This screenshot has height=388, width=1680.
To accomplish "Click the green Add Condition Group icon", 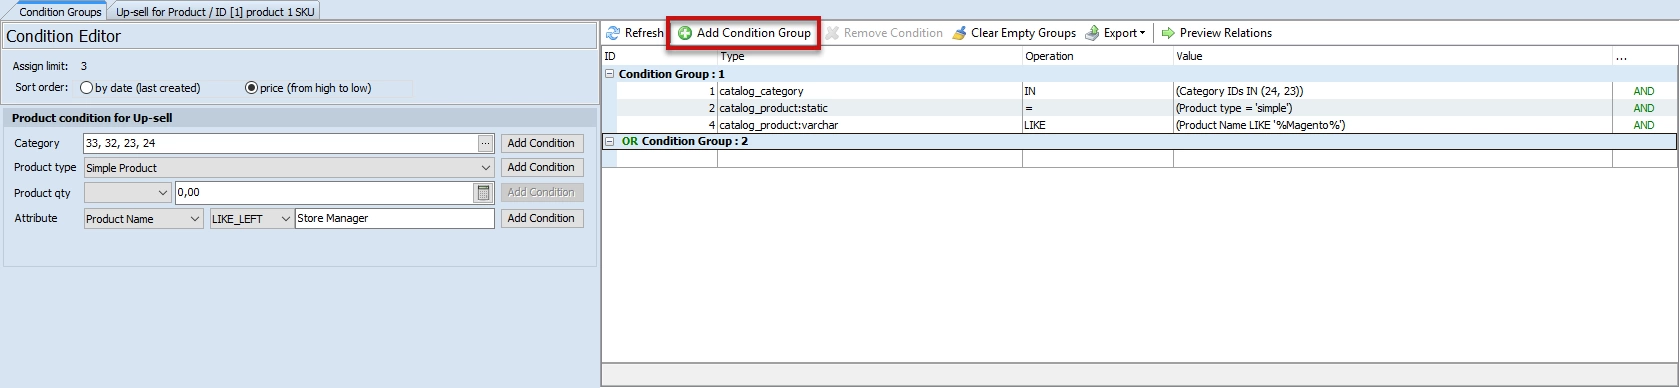I will point(685,33).
